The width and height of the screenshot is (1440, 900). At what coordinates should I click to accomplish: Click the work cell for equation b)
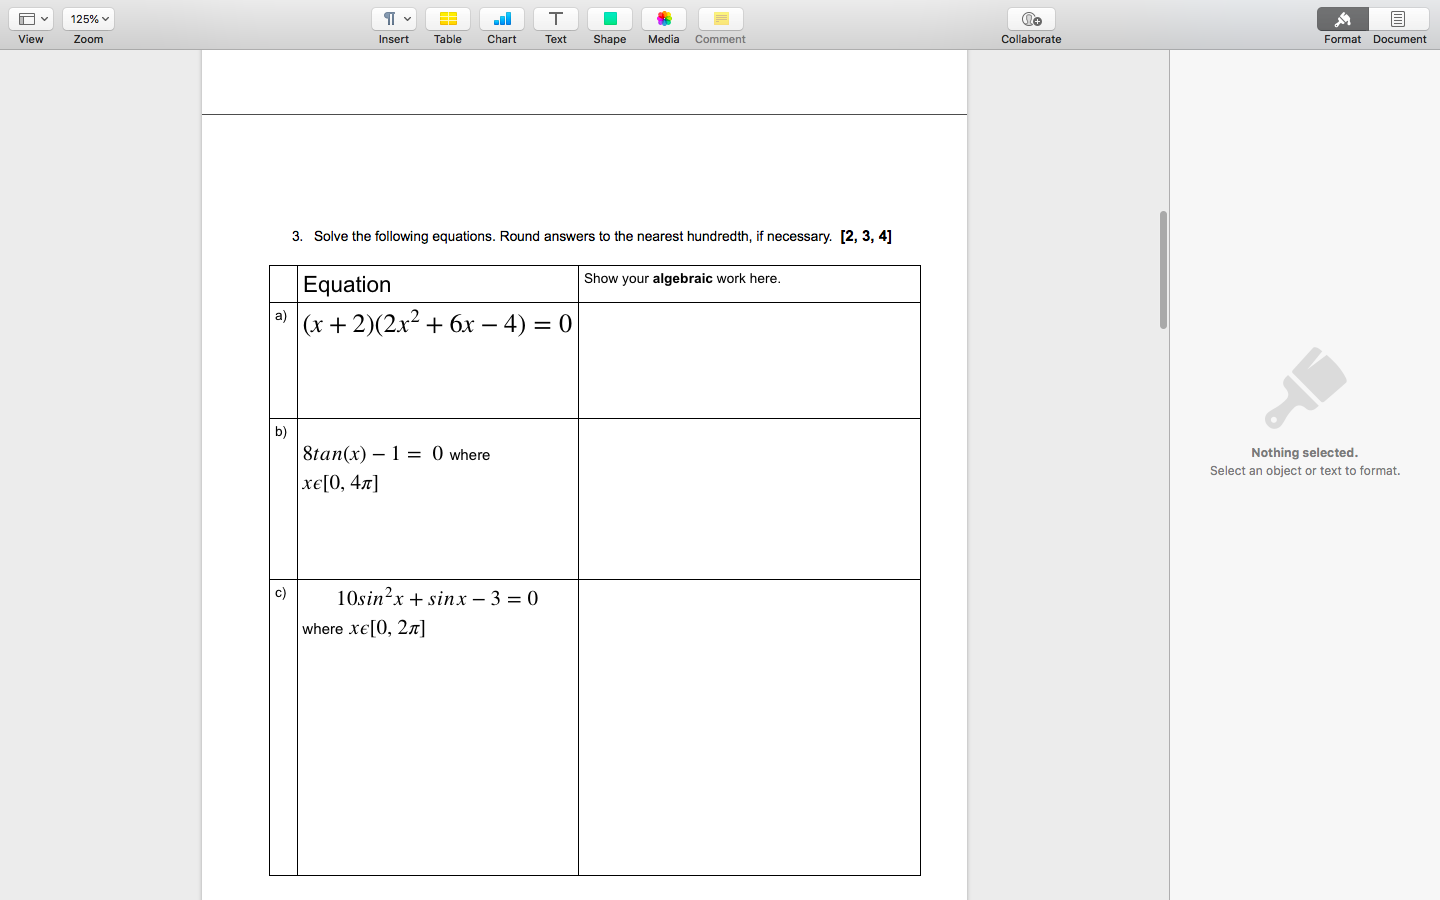click(x=749, y=499)
